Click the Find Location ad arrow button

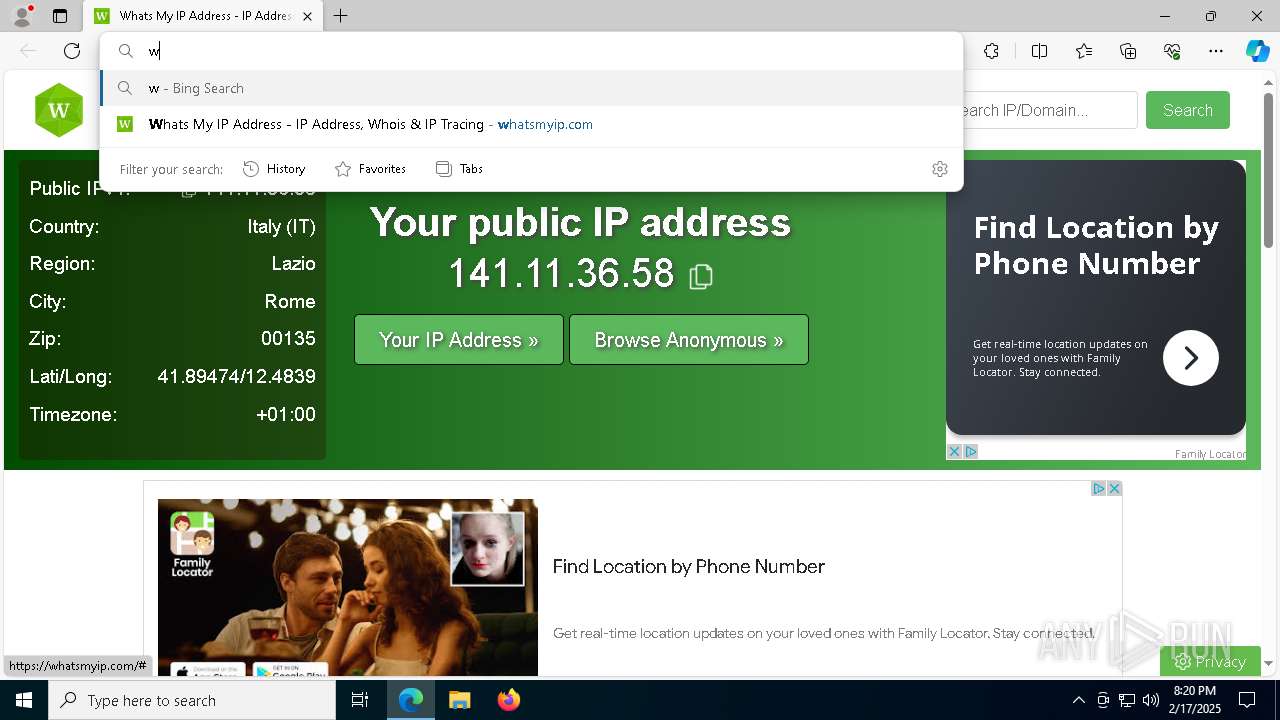(x=1190, y=358)
